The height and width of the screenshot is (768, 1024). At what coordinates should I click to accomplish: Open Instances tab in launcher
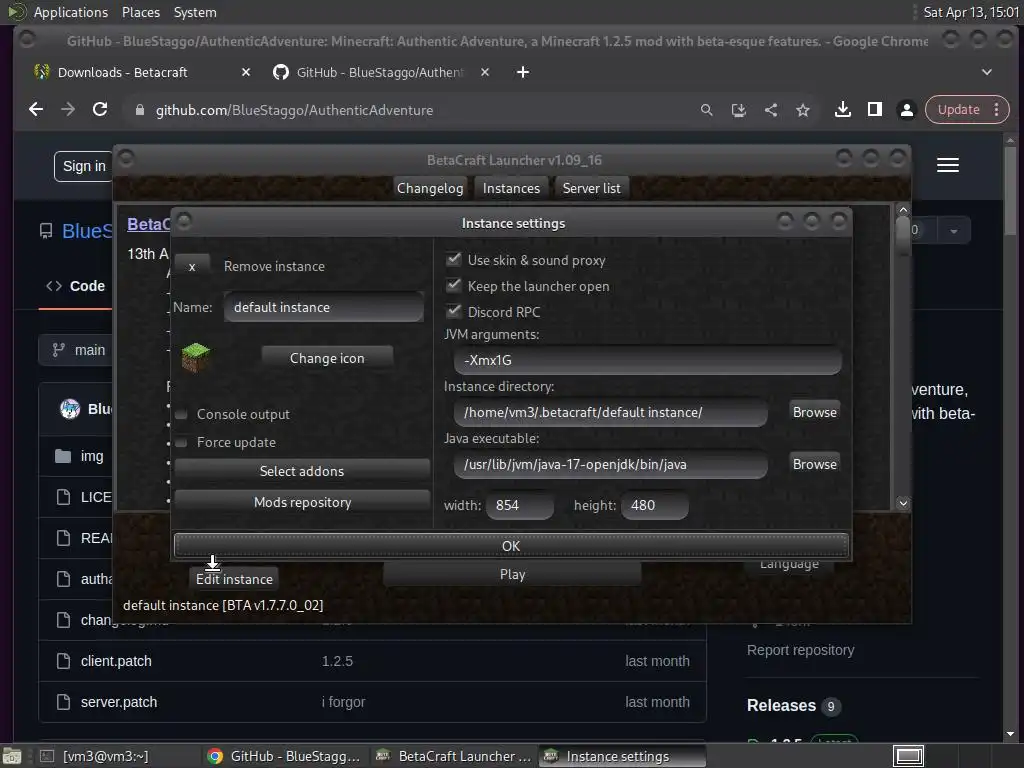pyautogui.click(x=511, y=188)
